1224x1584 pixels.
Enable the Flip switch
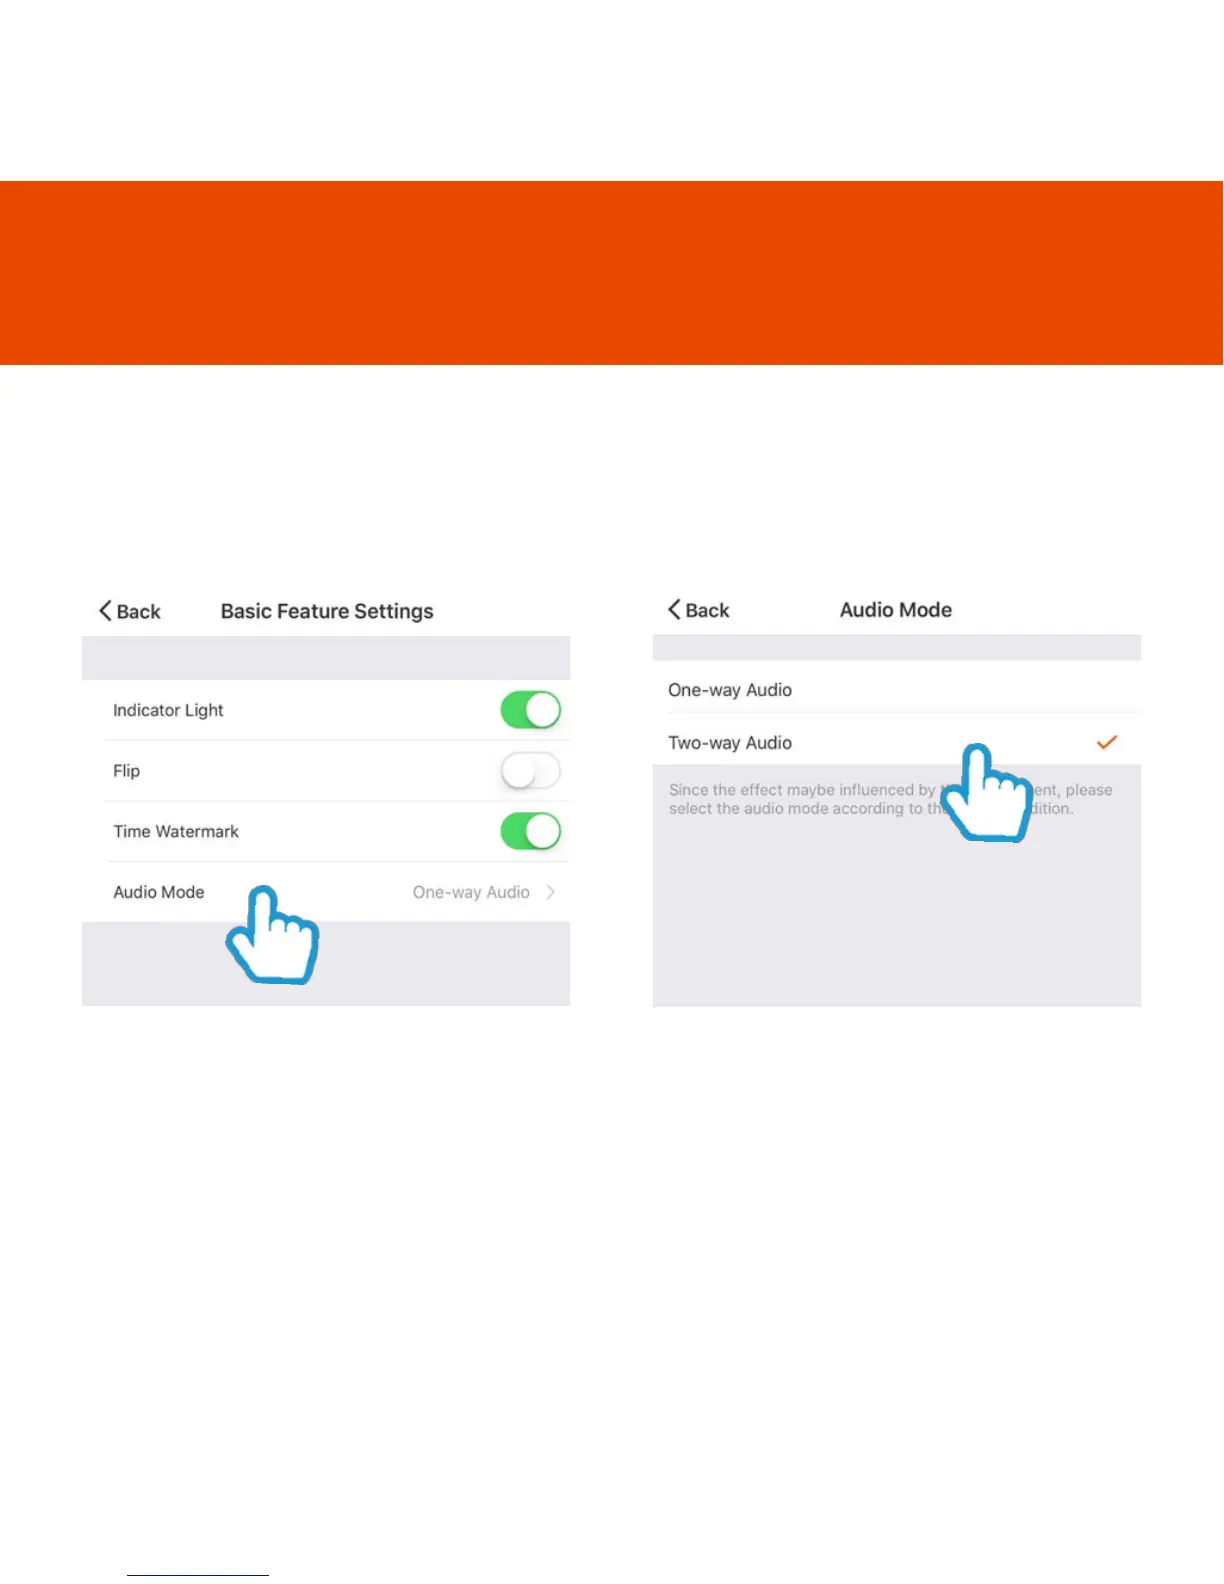click(530, 771)
